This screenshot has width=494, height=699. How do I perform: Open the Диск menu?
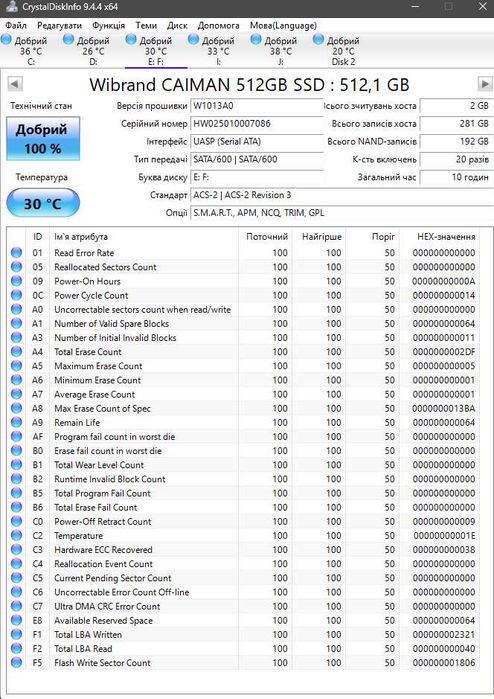click(177, 25)
